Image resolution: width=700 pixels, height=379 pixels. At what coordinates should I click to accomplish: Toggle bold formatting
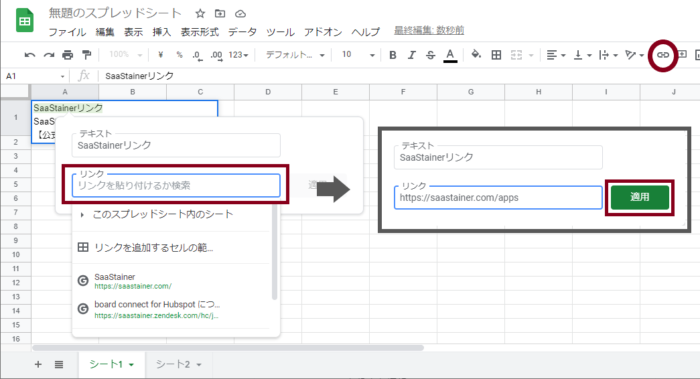pos(393,55)
